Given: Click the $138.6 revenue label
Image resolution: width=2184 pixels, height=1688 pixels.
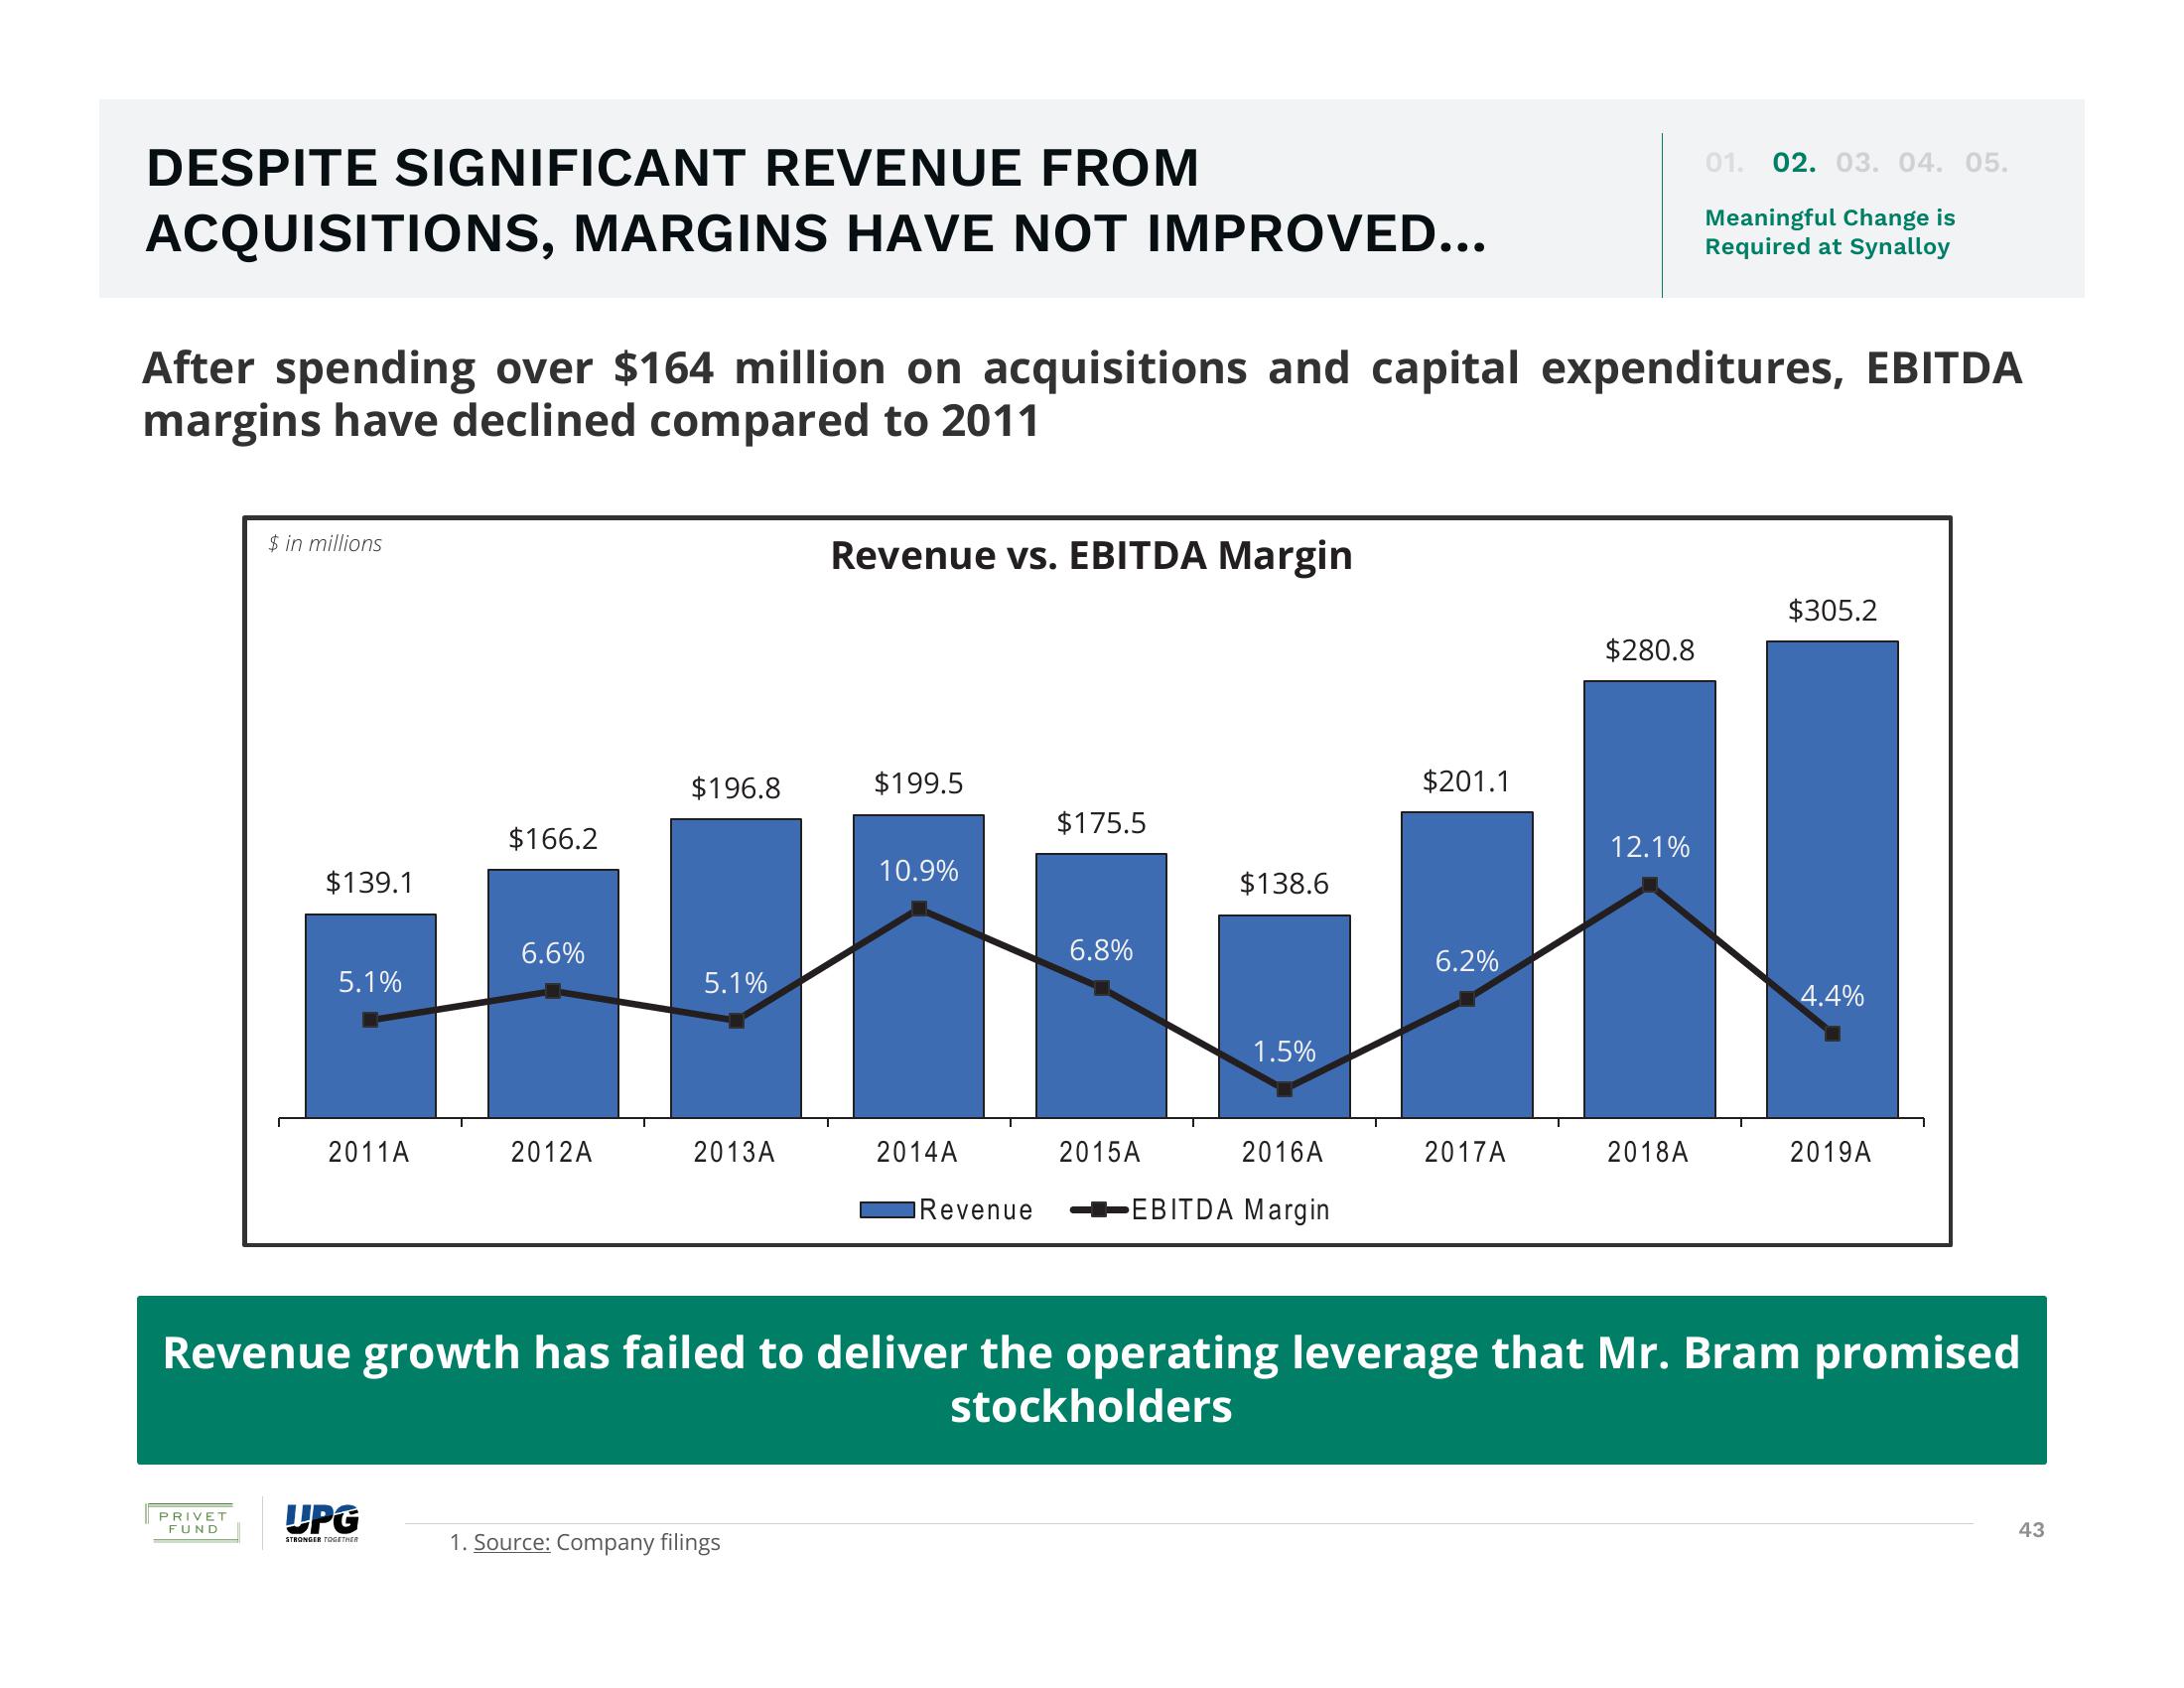Looking at the screenshot, I should pyautogui.click(x=1284, y=883).
